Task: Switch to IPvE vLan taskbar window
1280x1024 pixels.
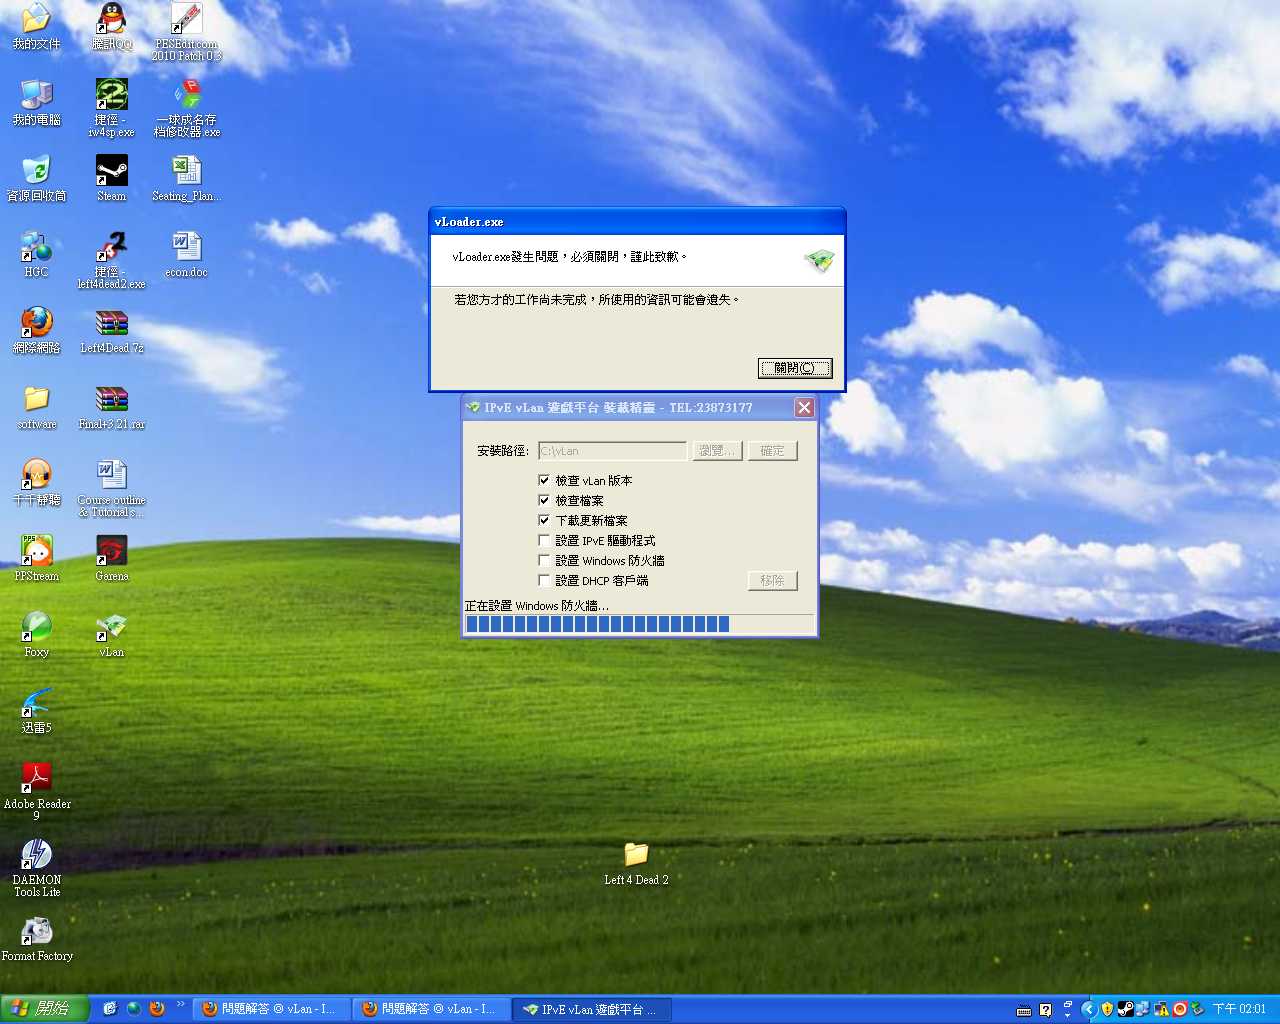Action: [591, 1009]
